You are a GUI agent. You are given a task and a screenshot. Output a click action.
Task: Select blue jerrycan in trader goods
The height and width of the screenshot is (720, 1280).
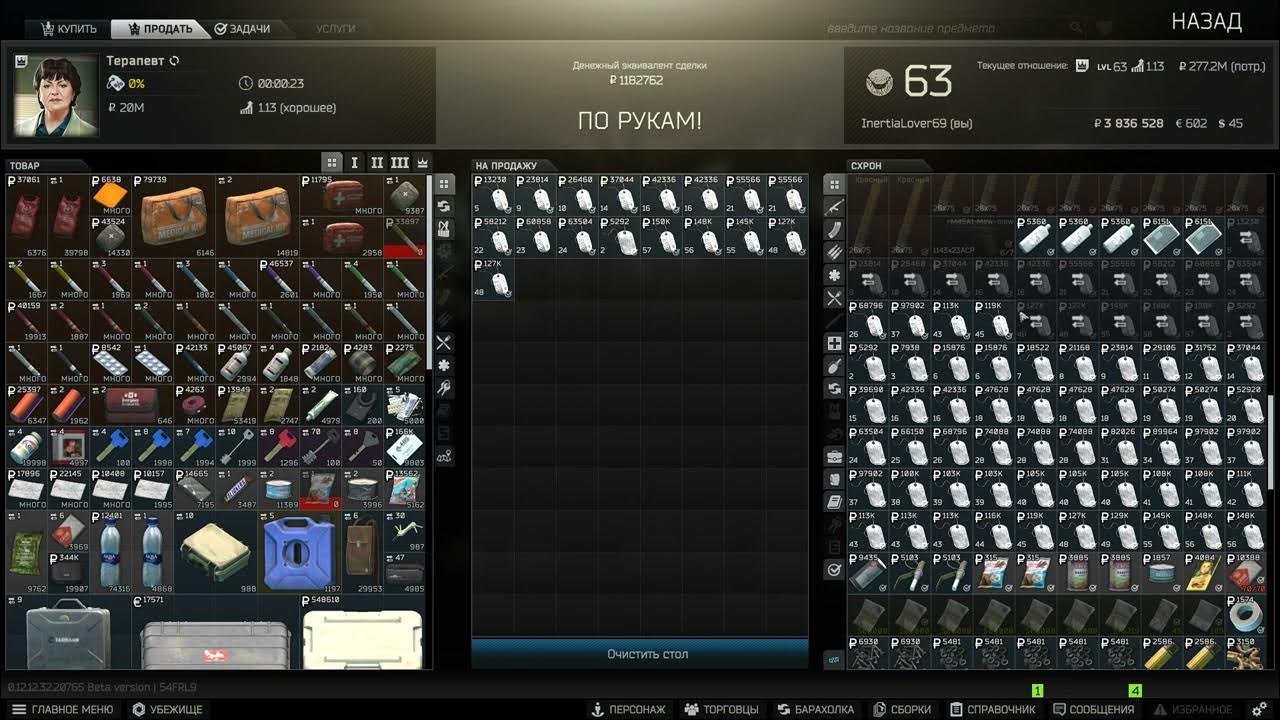click(x=299, y=553)
